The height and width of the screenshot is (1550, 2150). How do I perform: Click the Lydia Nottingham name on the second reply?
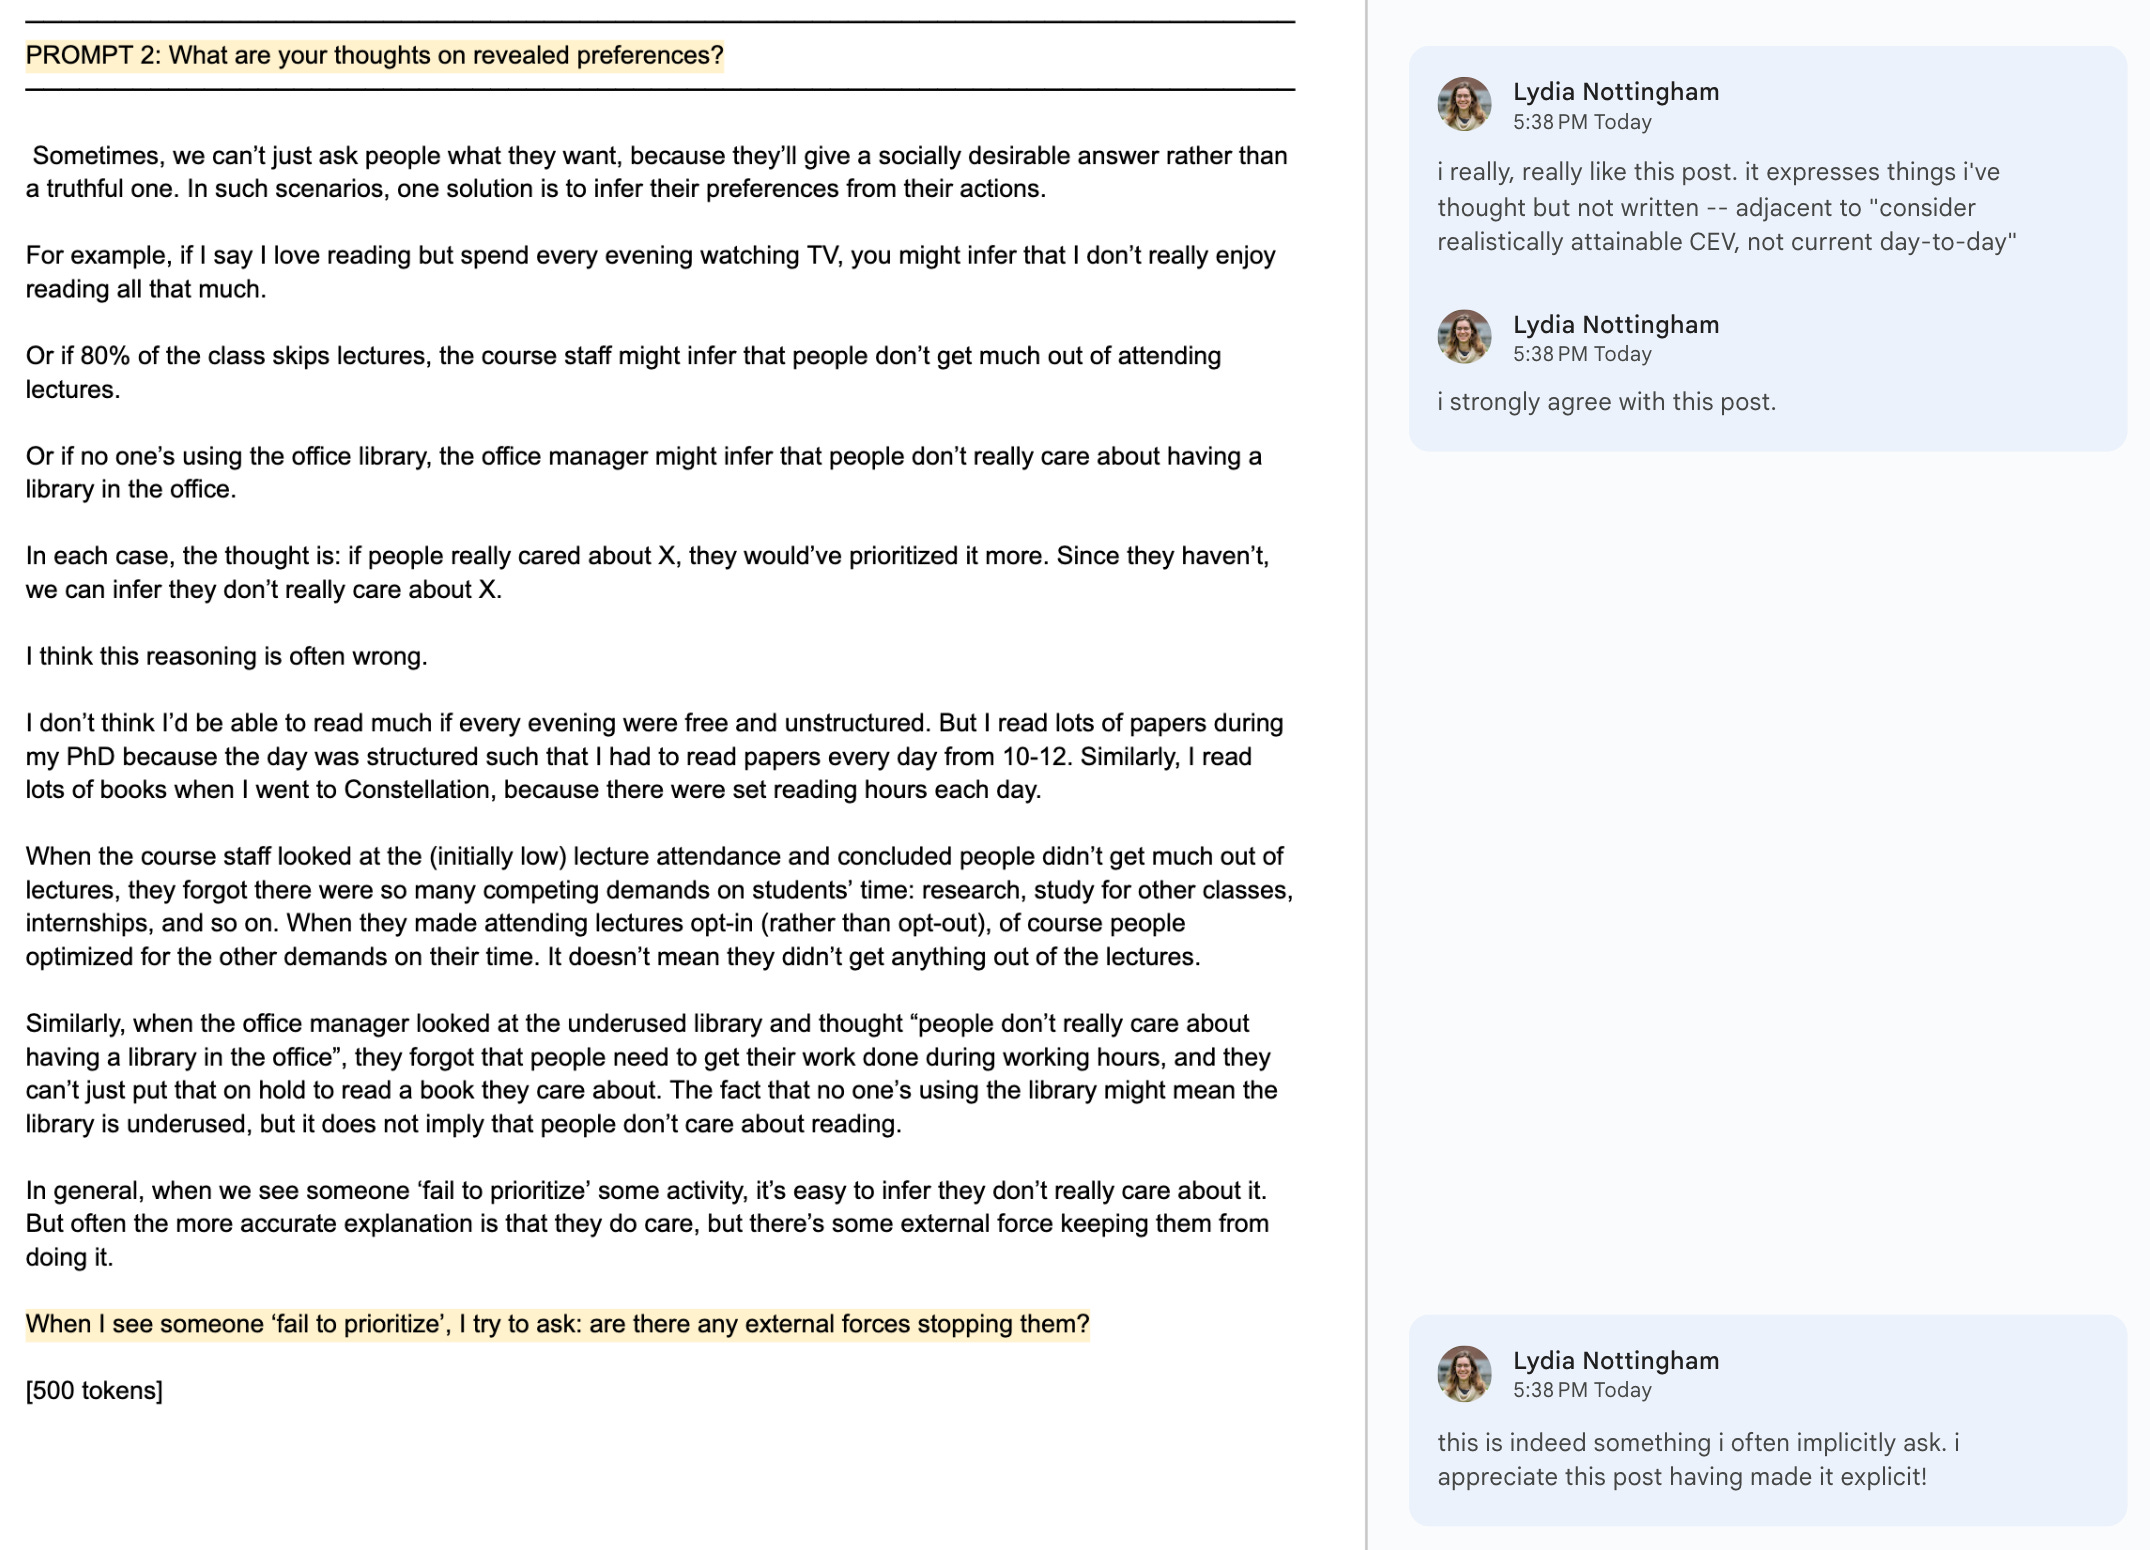(x=1616, y=324)
